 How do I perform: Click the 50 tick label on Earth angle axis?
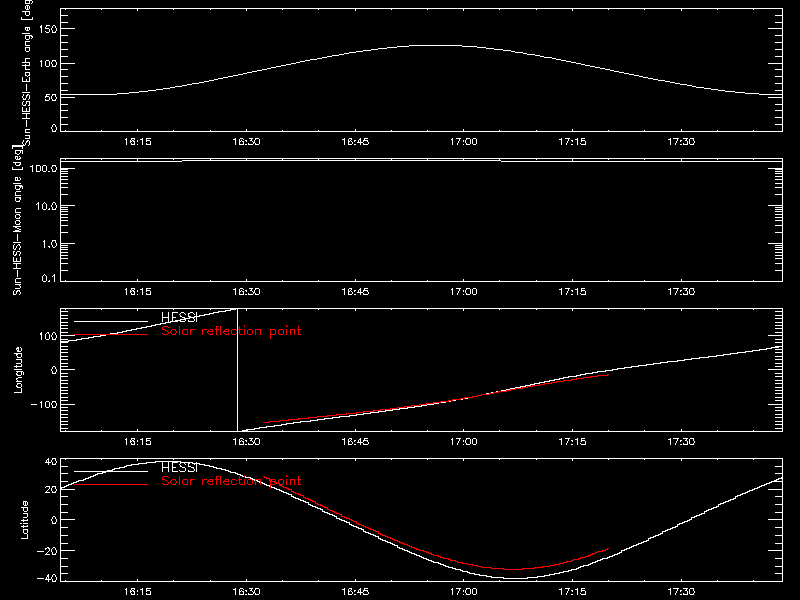point(51,97)
